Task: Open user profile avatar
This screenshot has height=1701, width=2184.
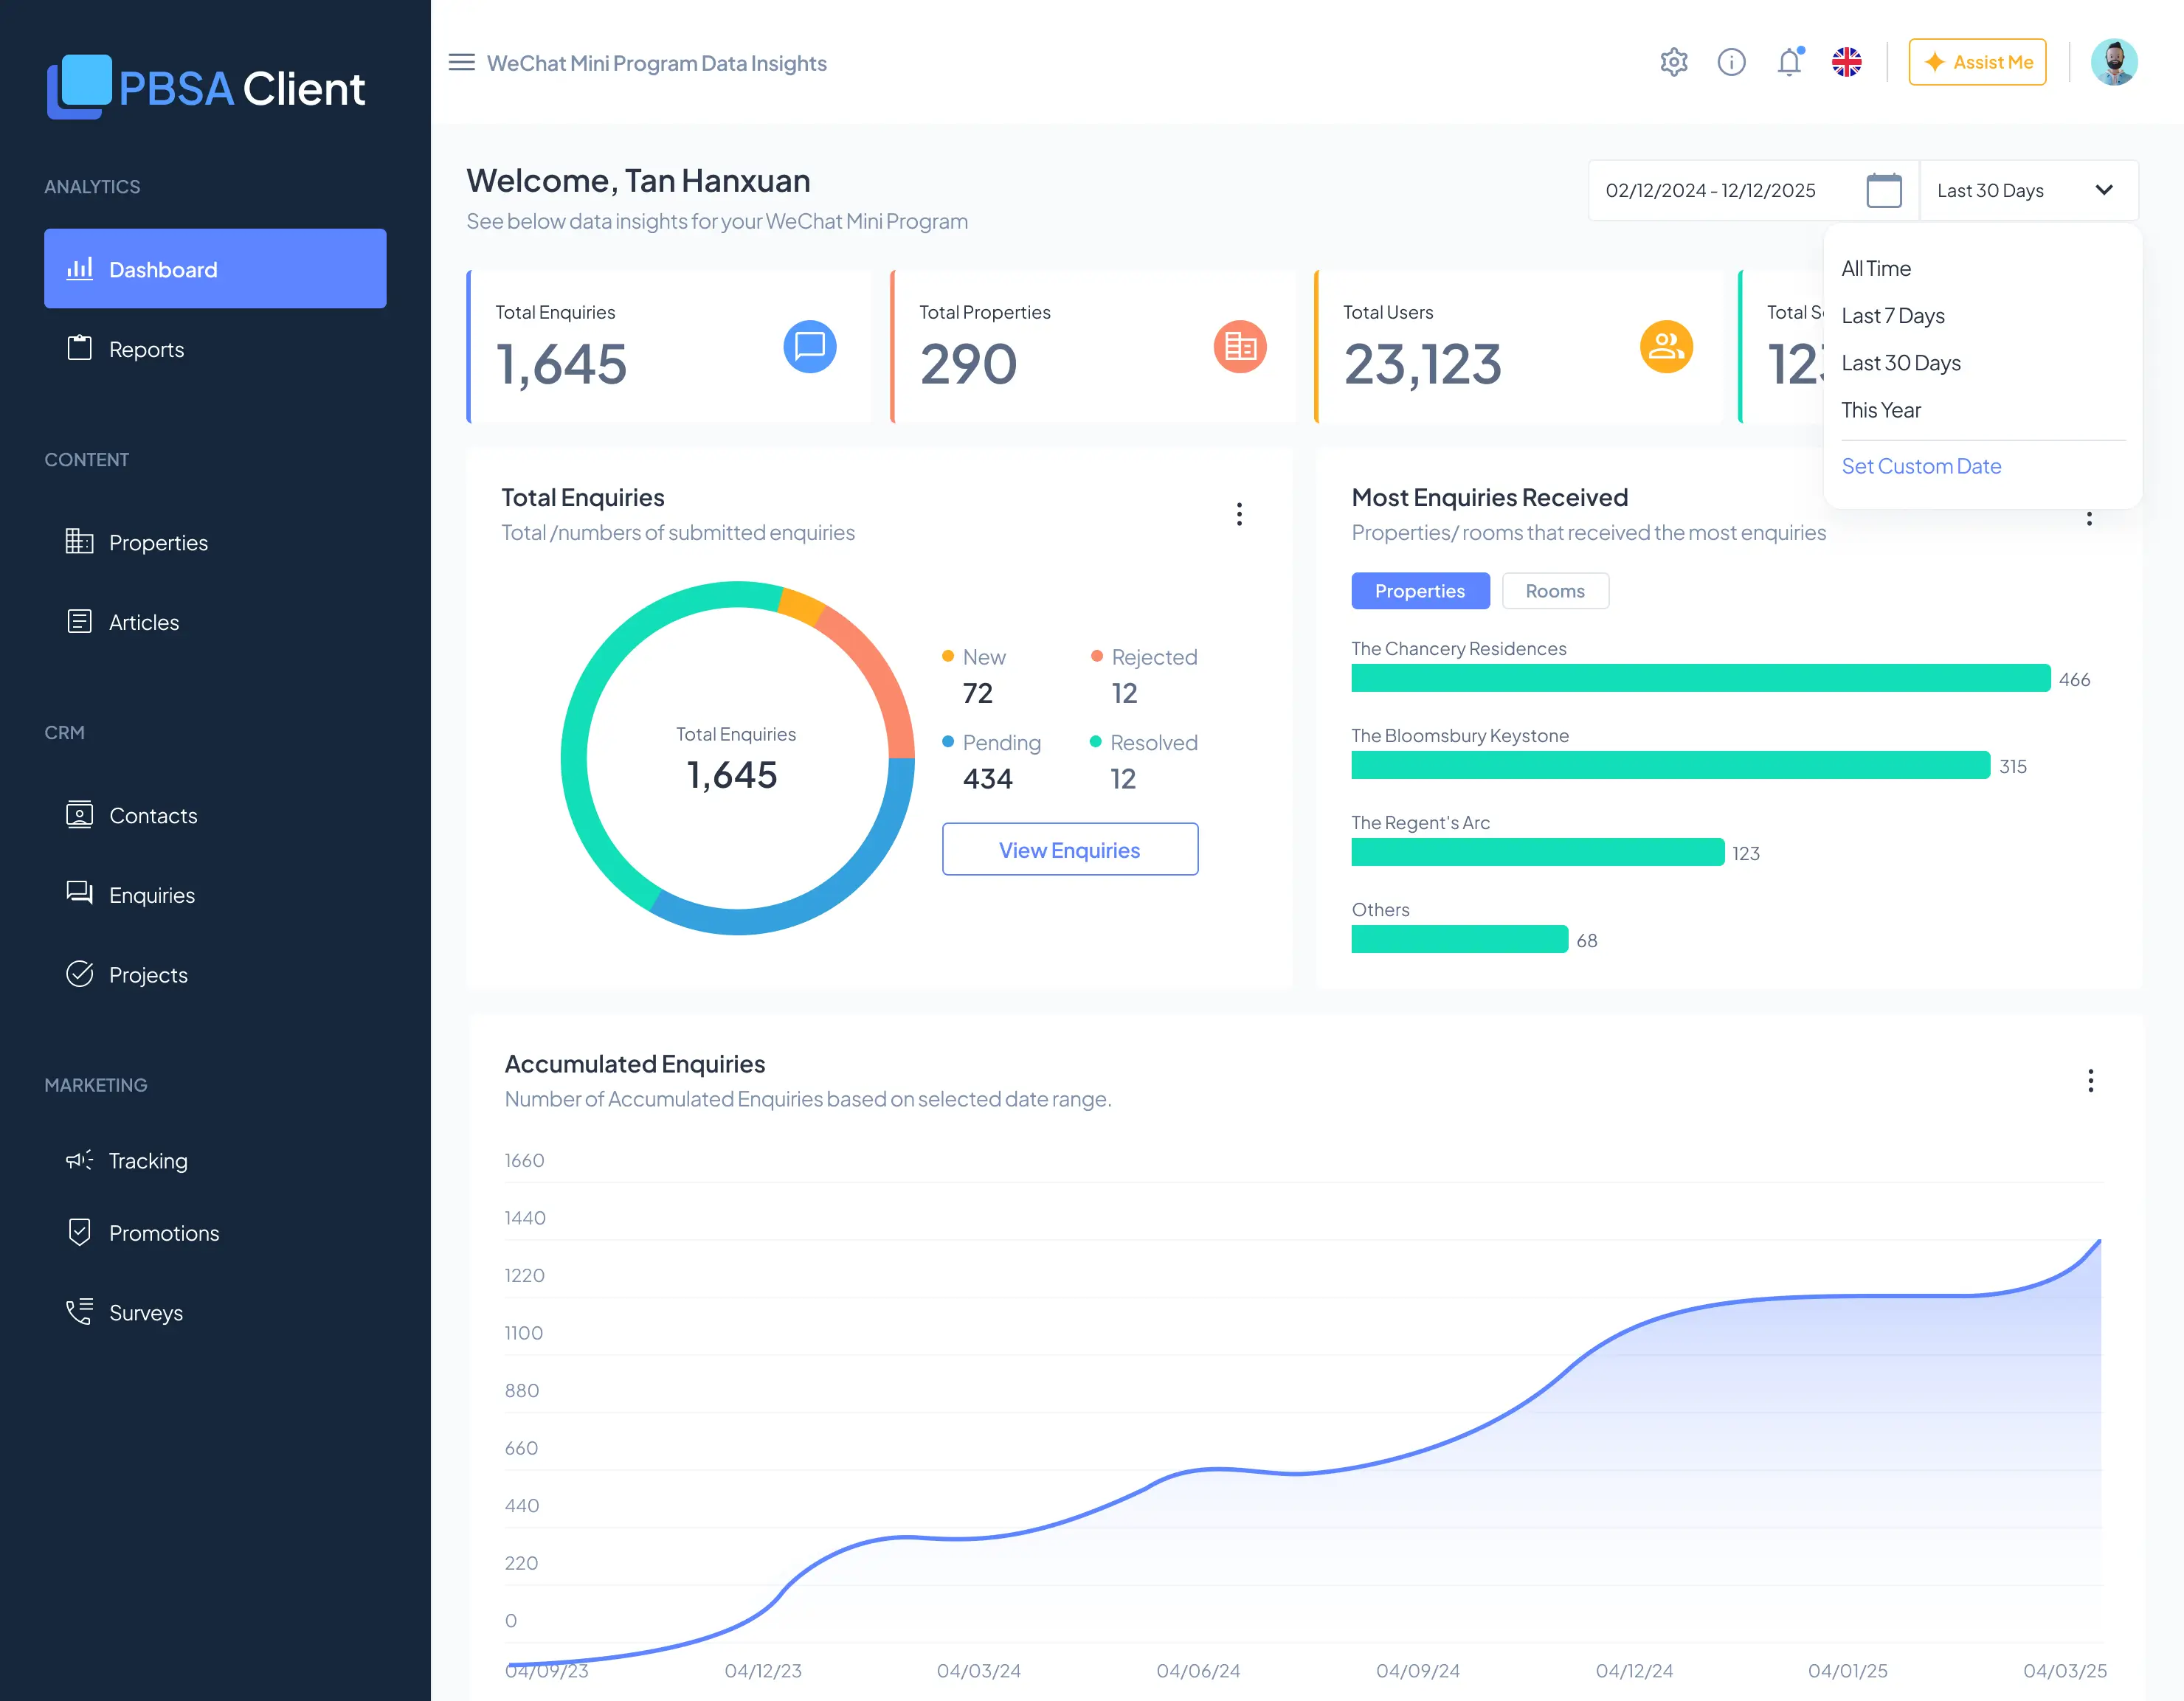Action: point(2114,62)
